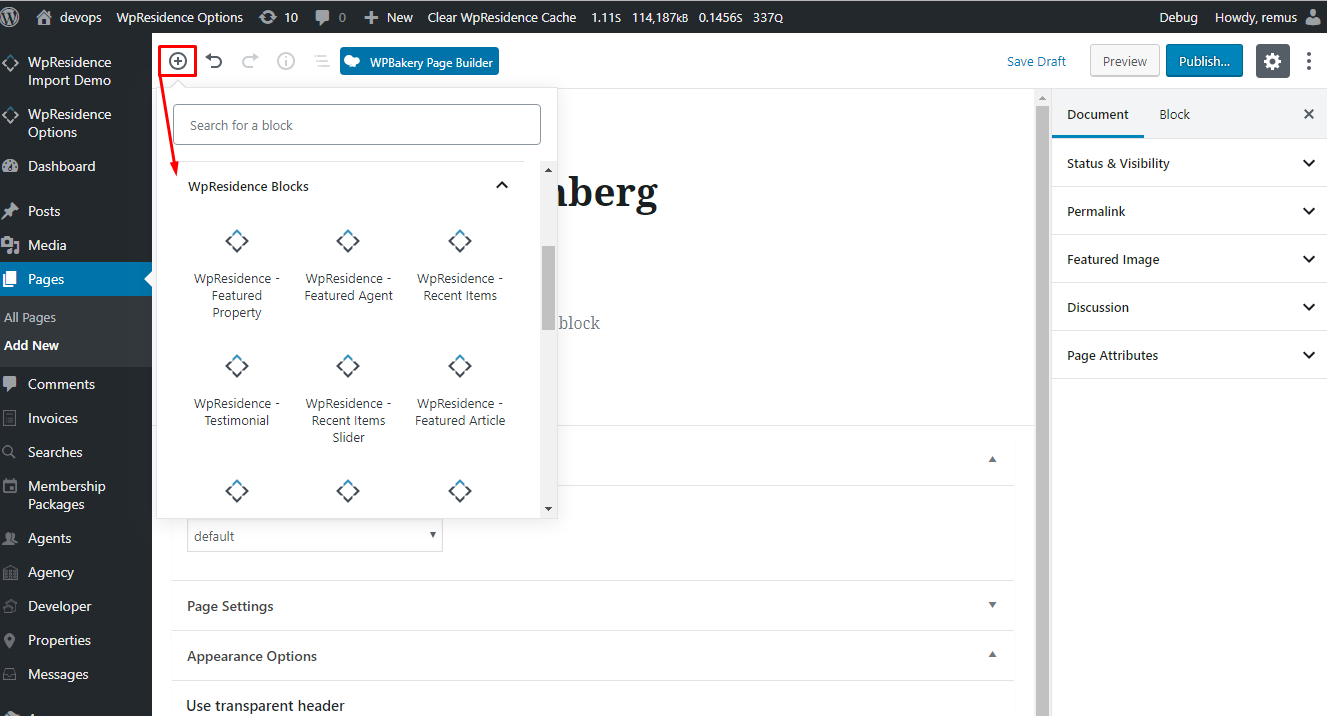Screen dimensions: 1327x716
Task: Expand Status & Visibility panel
Action: click(x=1189, y=163)
